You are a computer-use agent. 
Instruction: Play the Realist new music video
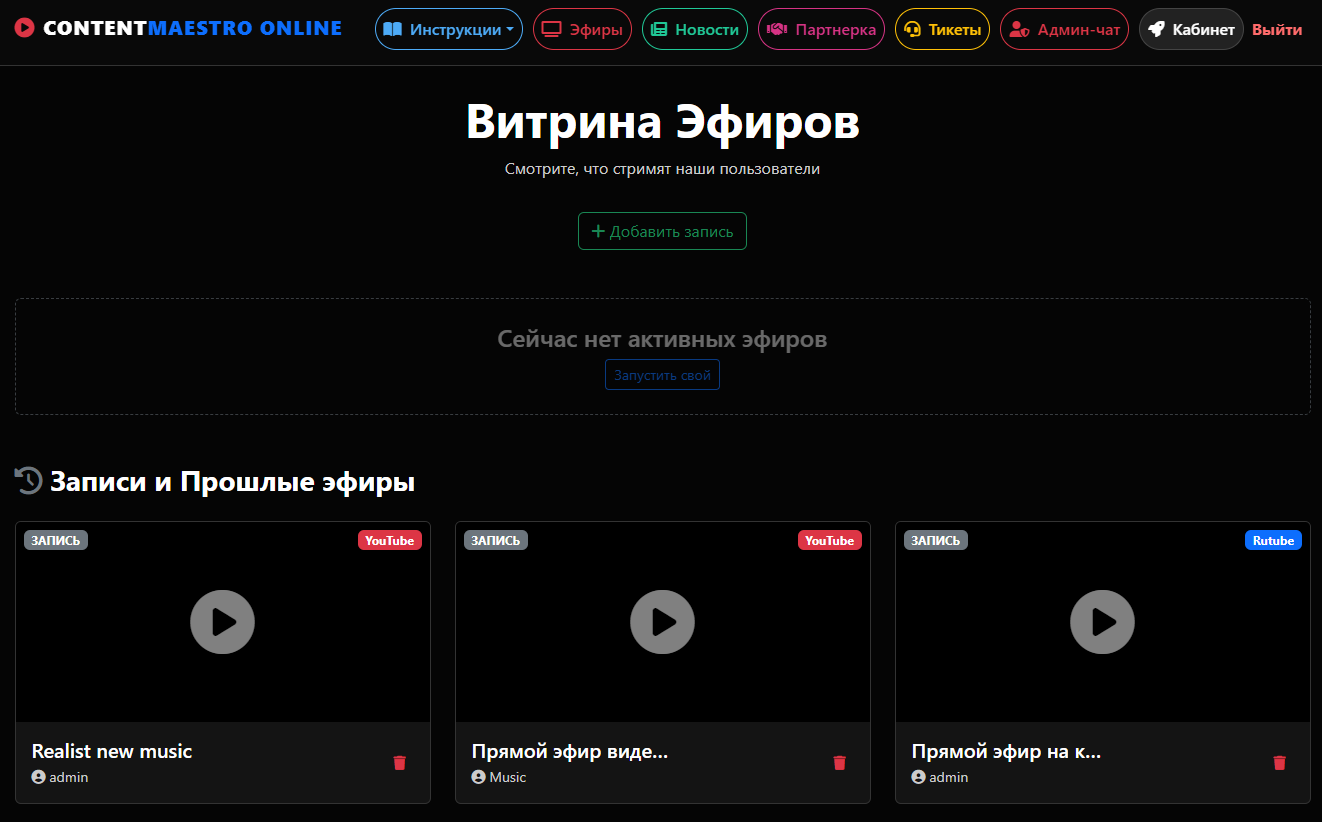pyautogui.click(x=222, y=622)
